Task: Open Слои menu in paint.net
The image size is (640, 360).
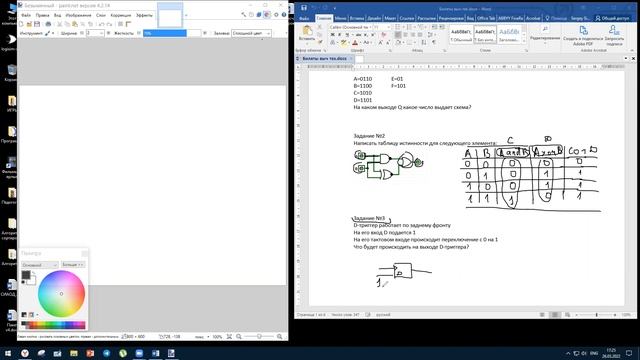Action: coord(101,15)
